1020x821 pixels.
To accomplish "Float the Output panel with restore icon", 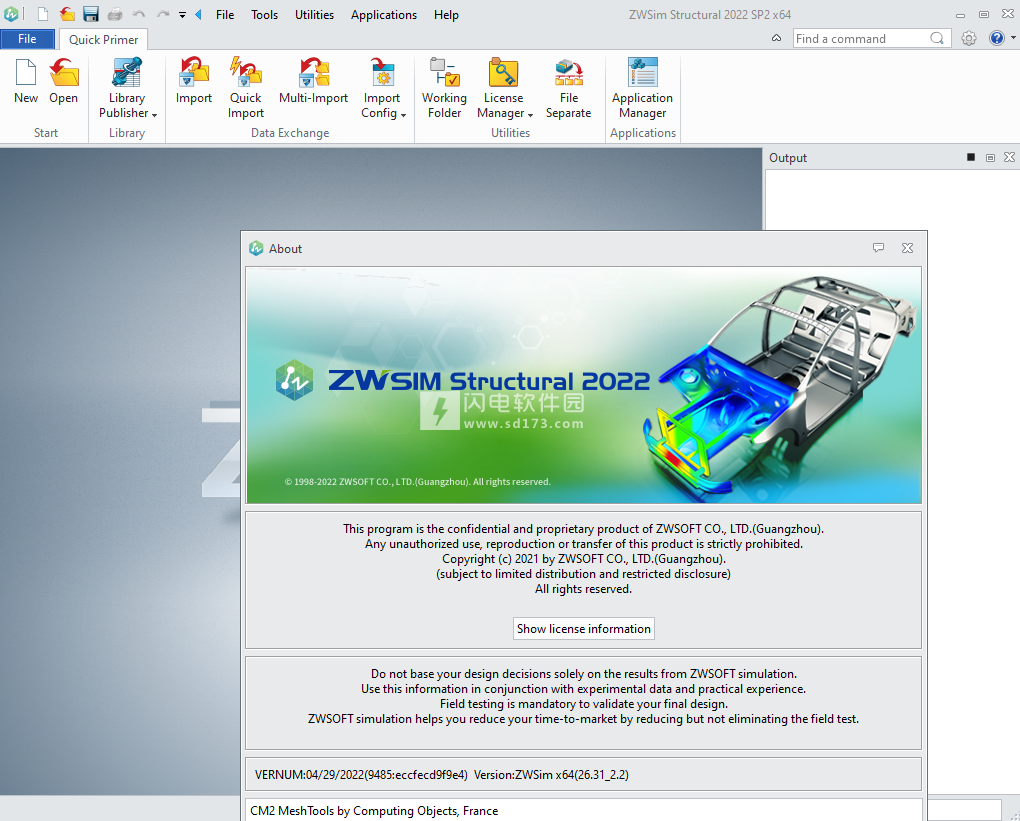I will pos(990,157).
